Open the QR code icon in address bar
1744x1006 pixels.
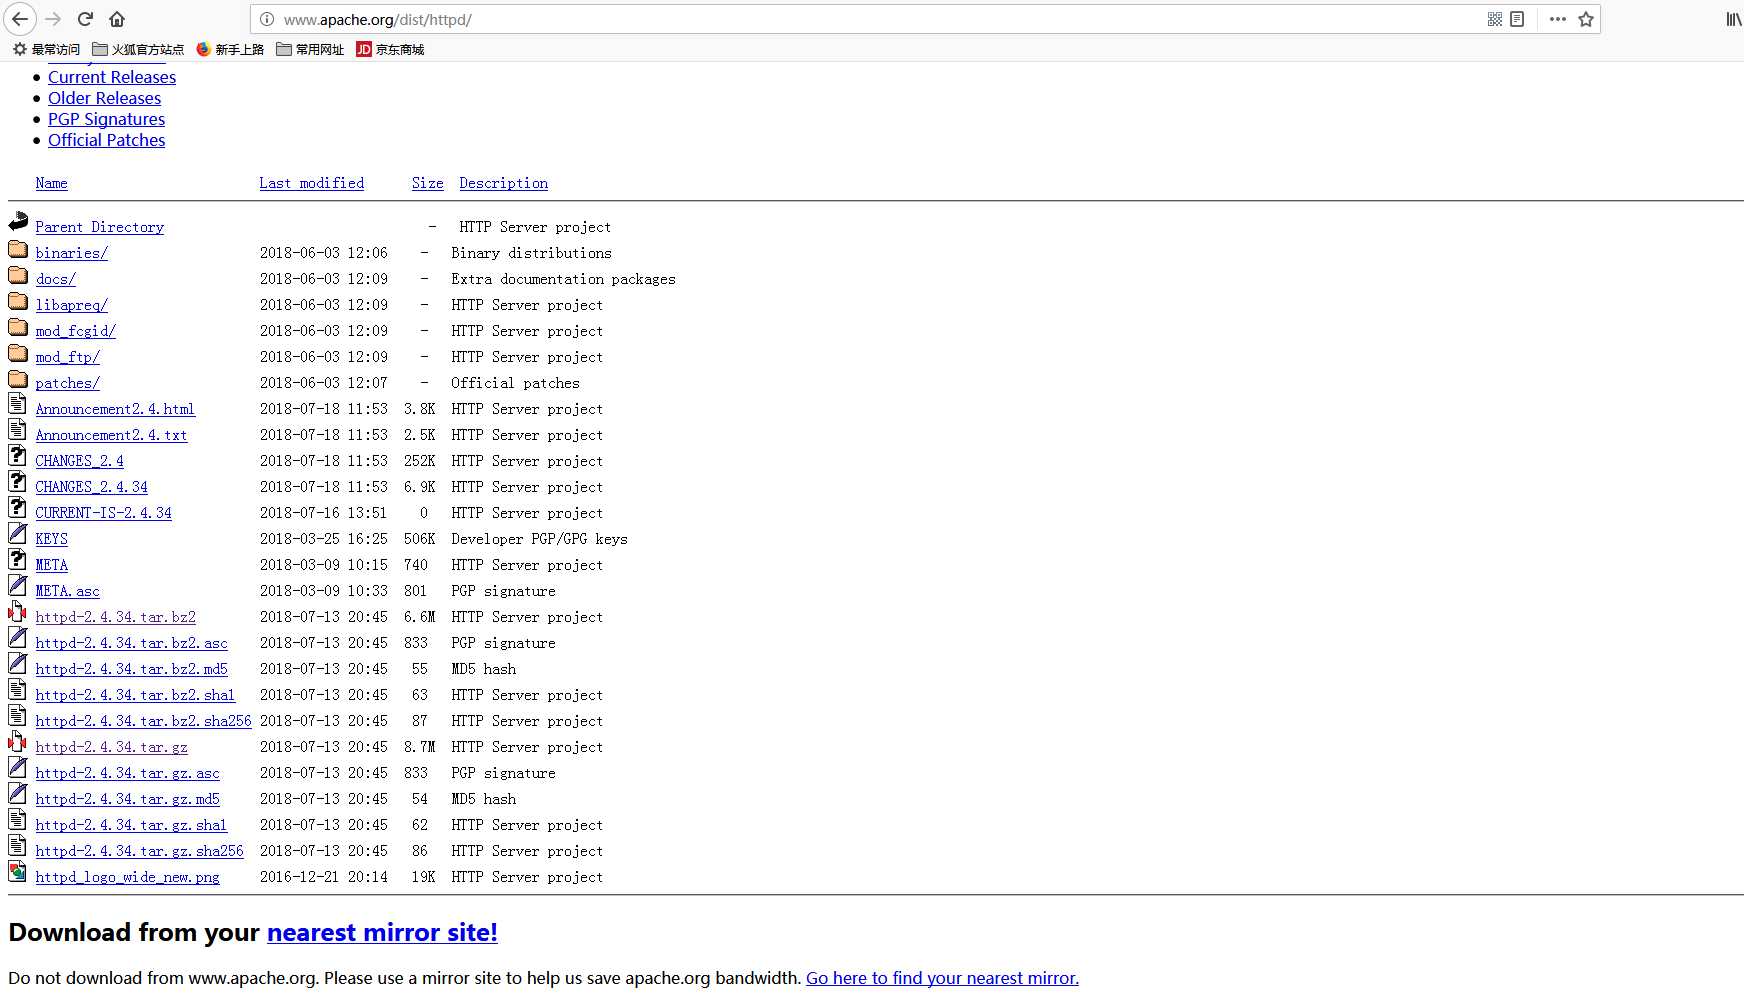[x=1495, y=19]
